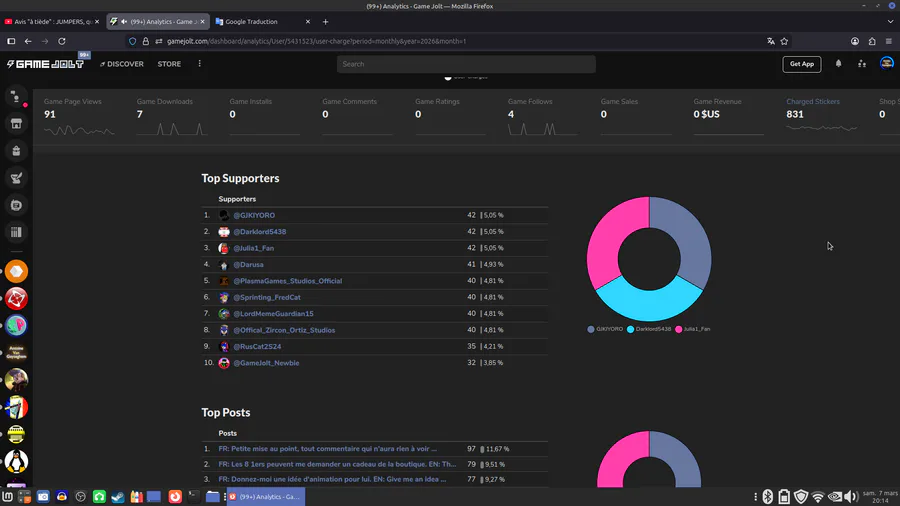Image resolution: width=900 pixels, height=506 pixels.
Task: Open Bluetooth tray icon
Action: pos(767,497)
